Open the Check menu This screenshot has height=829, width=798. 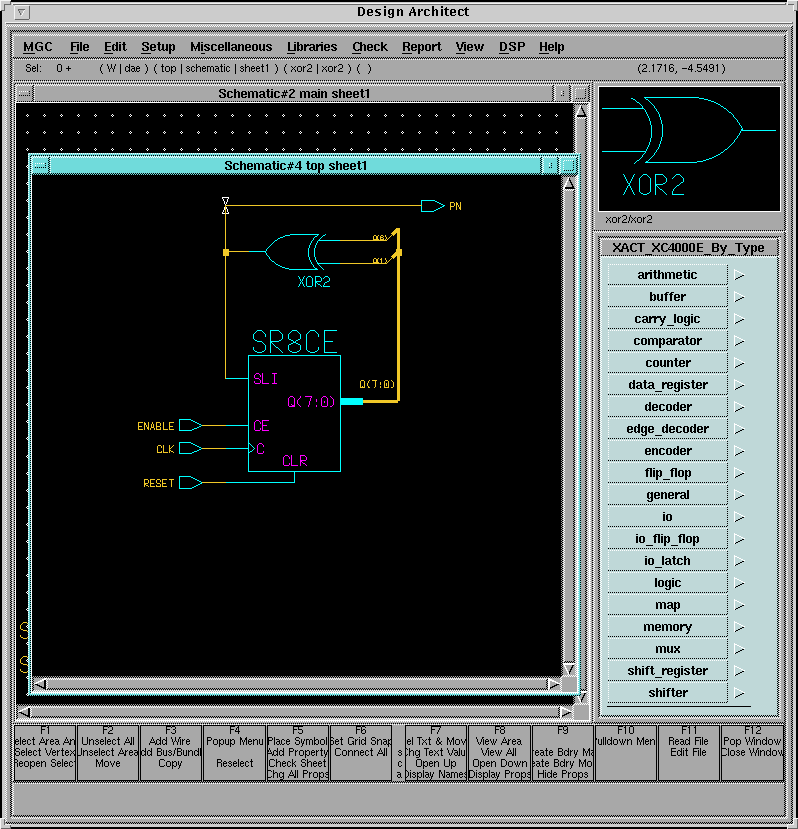click(369, 47)
